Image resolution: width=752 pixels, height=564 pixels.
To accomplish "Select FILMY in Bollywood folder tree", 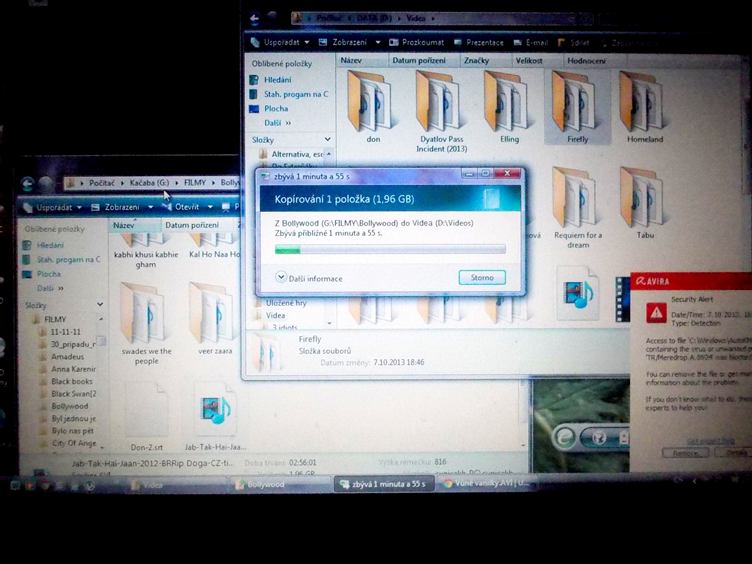I will point(55,319).
